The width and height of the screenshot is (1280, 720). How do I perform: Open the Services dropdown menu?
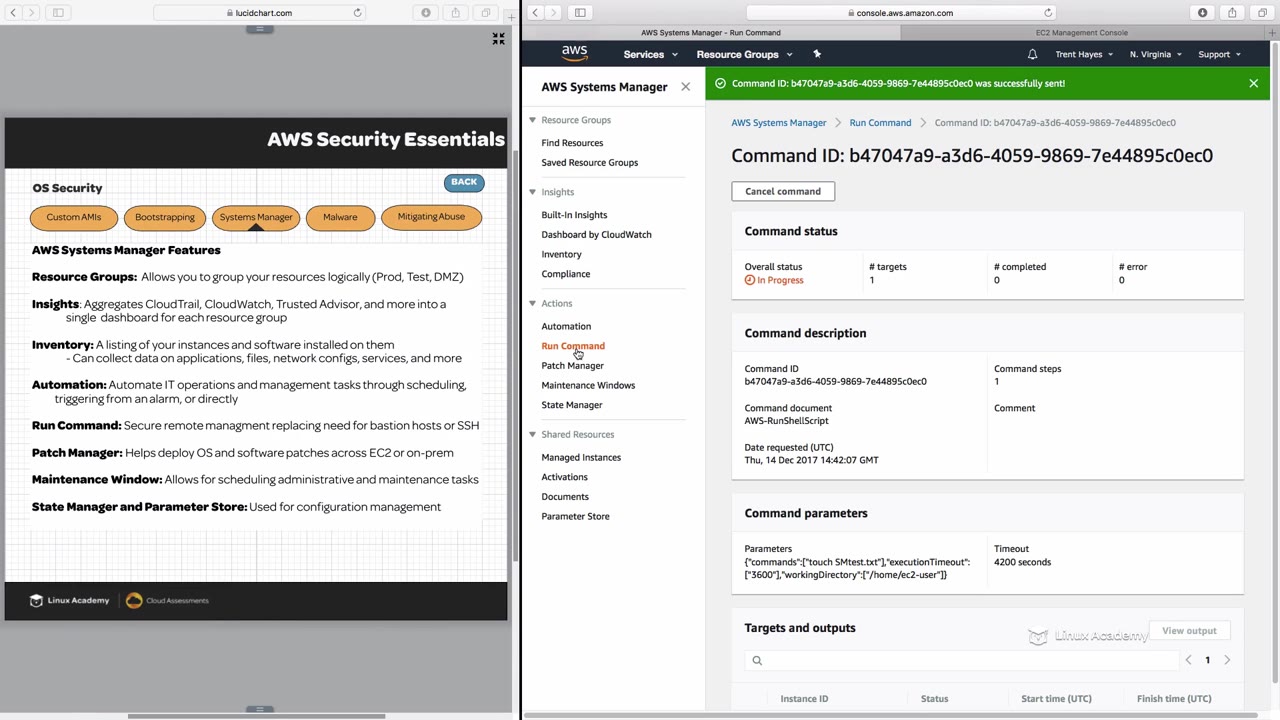(x=650, y=54)
